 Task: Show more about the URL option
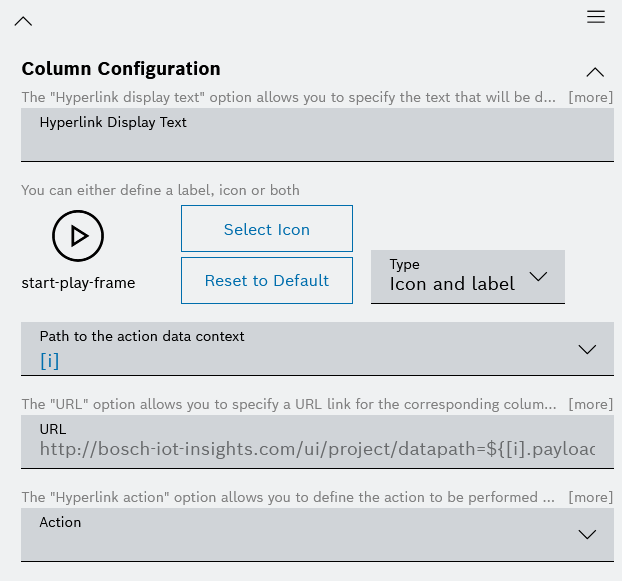(590, 404)
